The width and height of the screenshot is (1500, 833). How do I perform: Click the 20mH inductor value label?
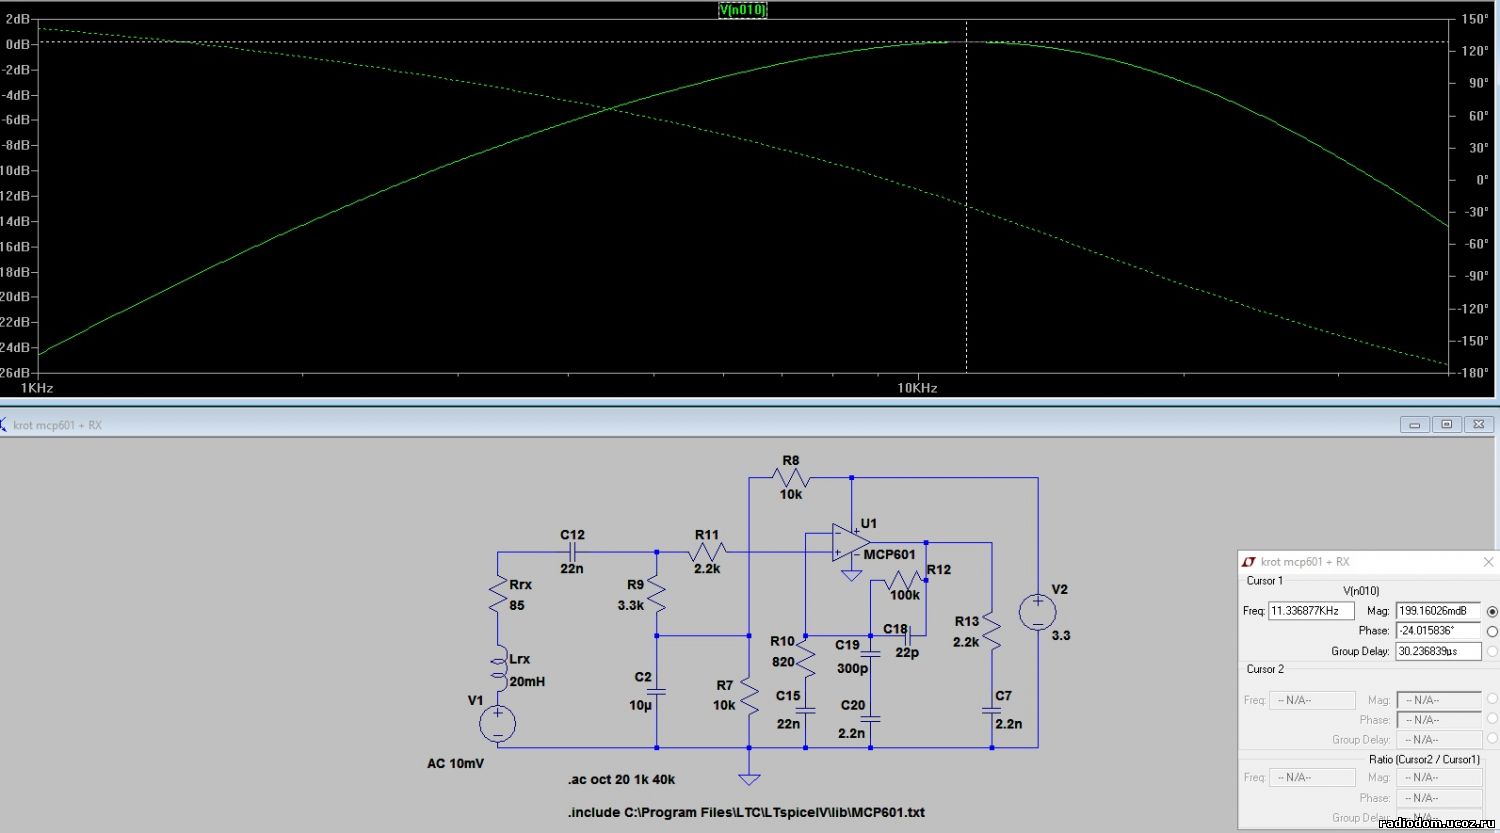pyautogui.click(x=527, y=681)
